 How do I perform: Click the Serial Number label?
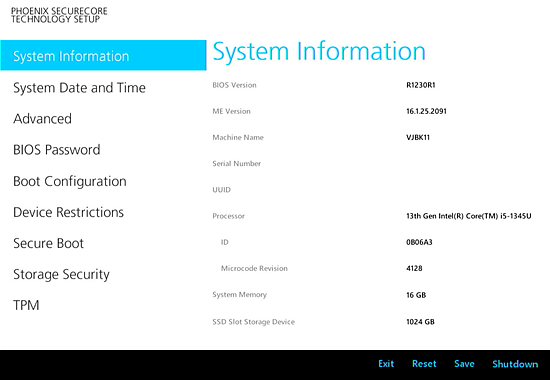pos(236,164)
